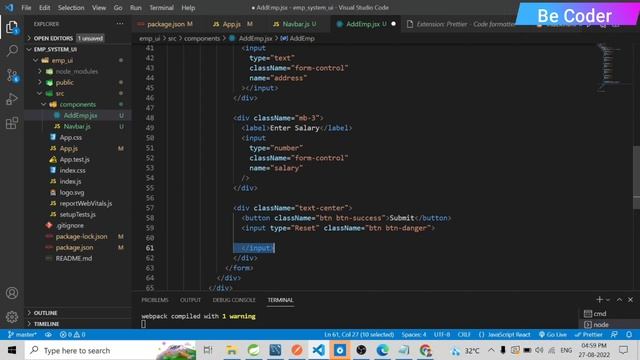Open the Terminal menu

pos(161,7)
